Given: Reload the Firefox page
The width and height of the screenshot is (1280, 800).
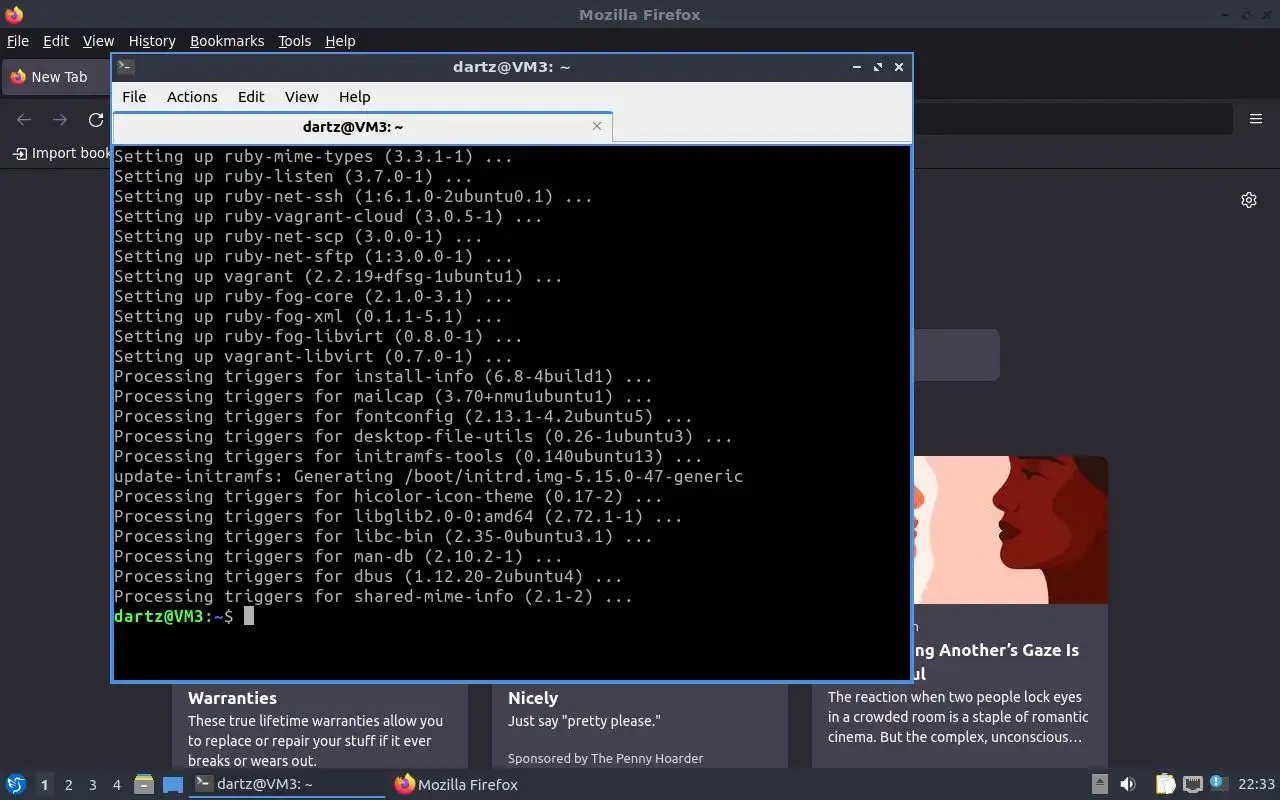Looking at the screenshot, I should 96,120.
